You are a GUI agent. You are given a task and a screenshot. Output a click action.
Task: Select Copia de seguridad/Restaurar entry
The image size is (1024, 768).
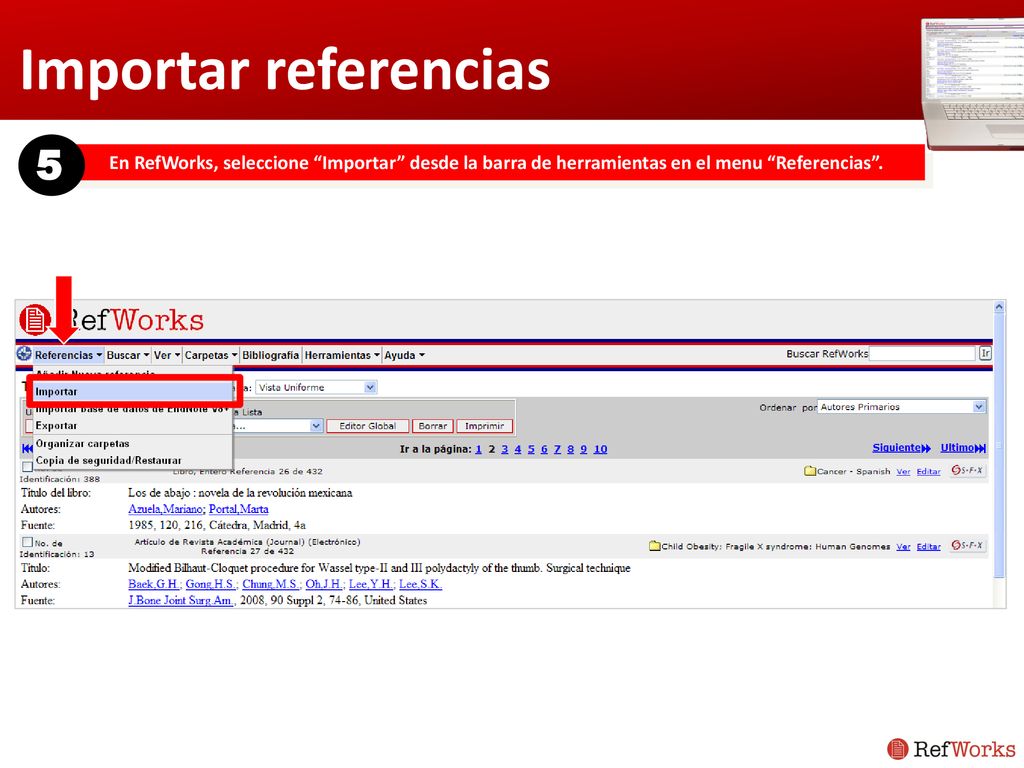coord(133,460)
